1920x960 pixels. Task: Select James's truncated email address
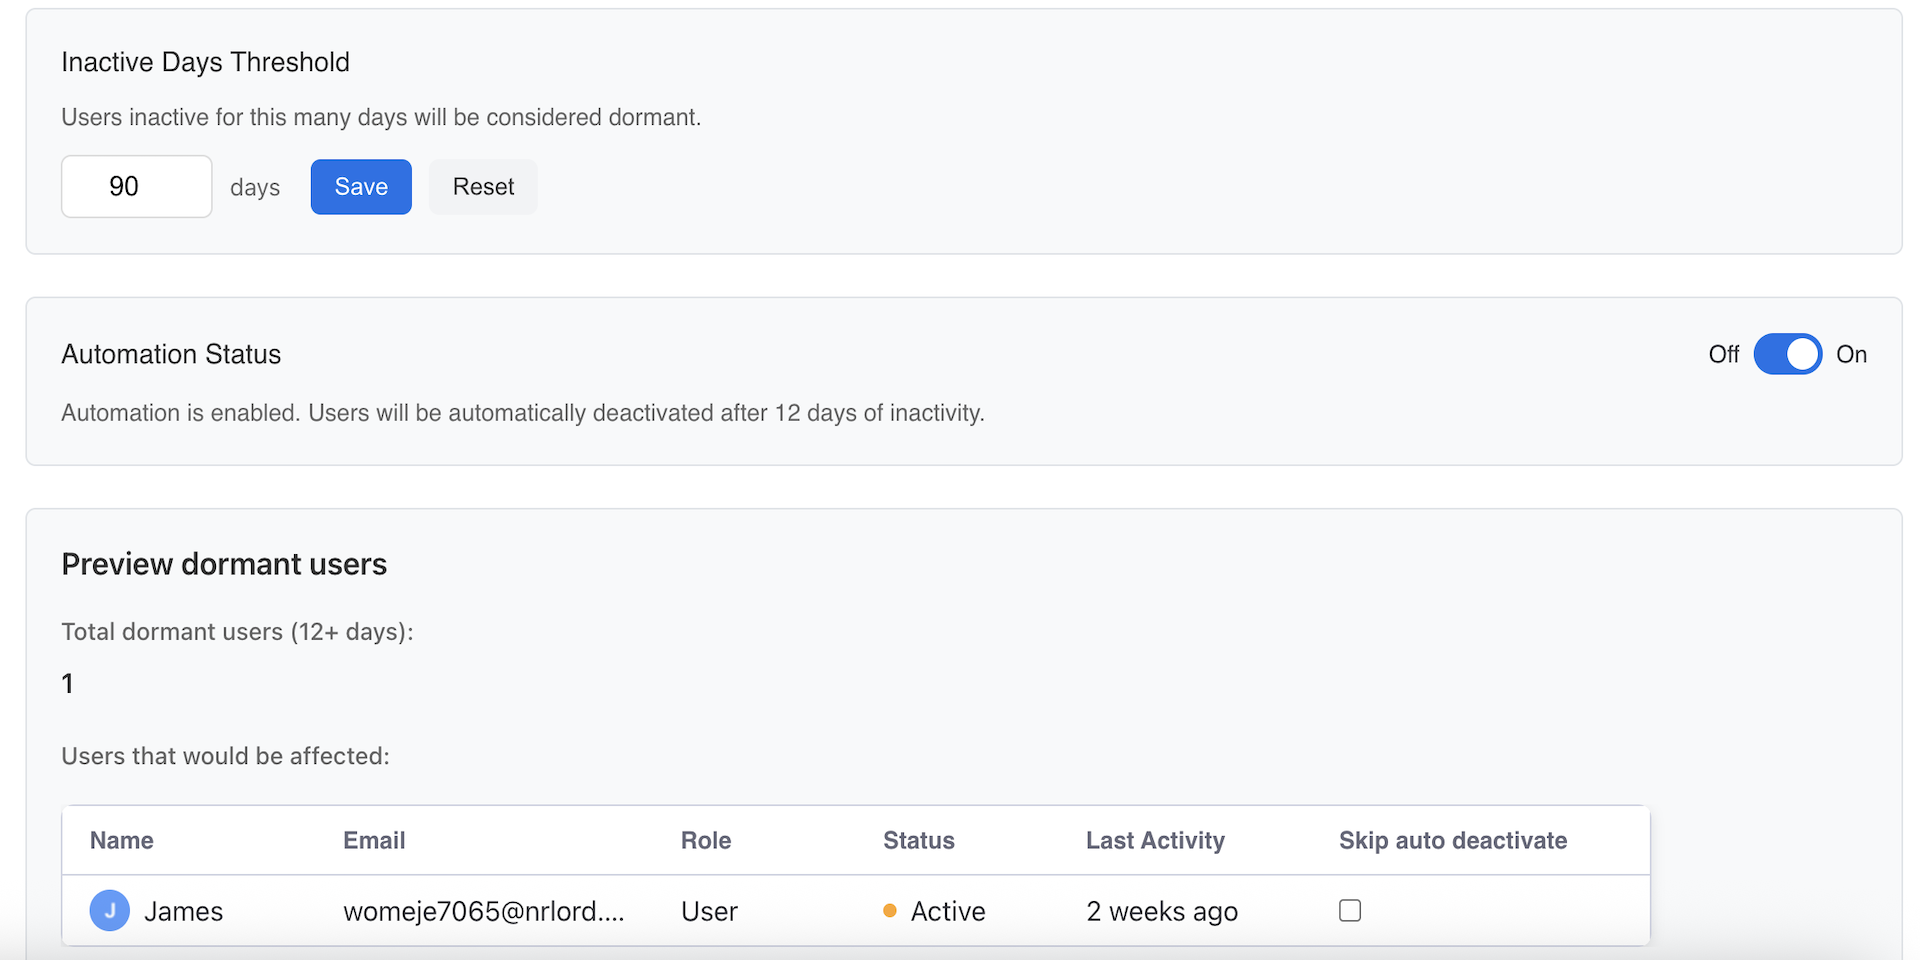(483, 911)
